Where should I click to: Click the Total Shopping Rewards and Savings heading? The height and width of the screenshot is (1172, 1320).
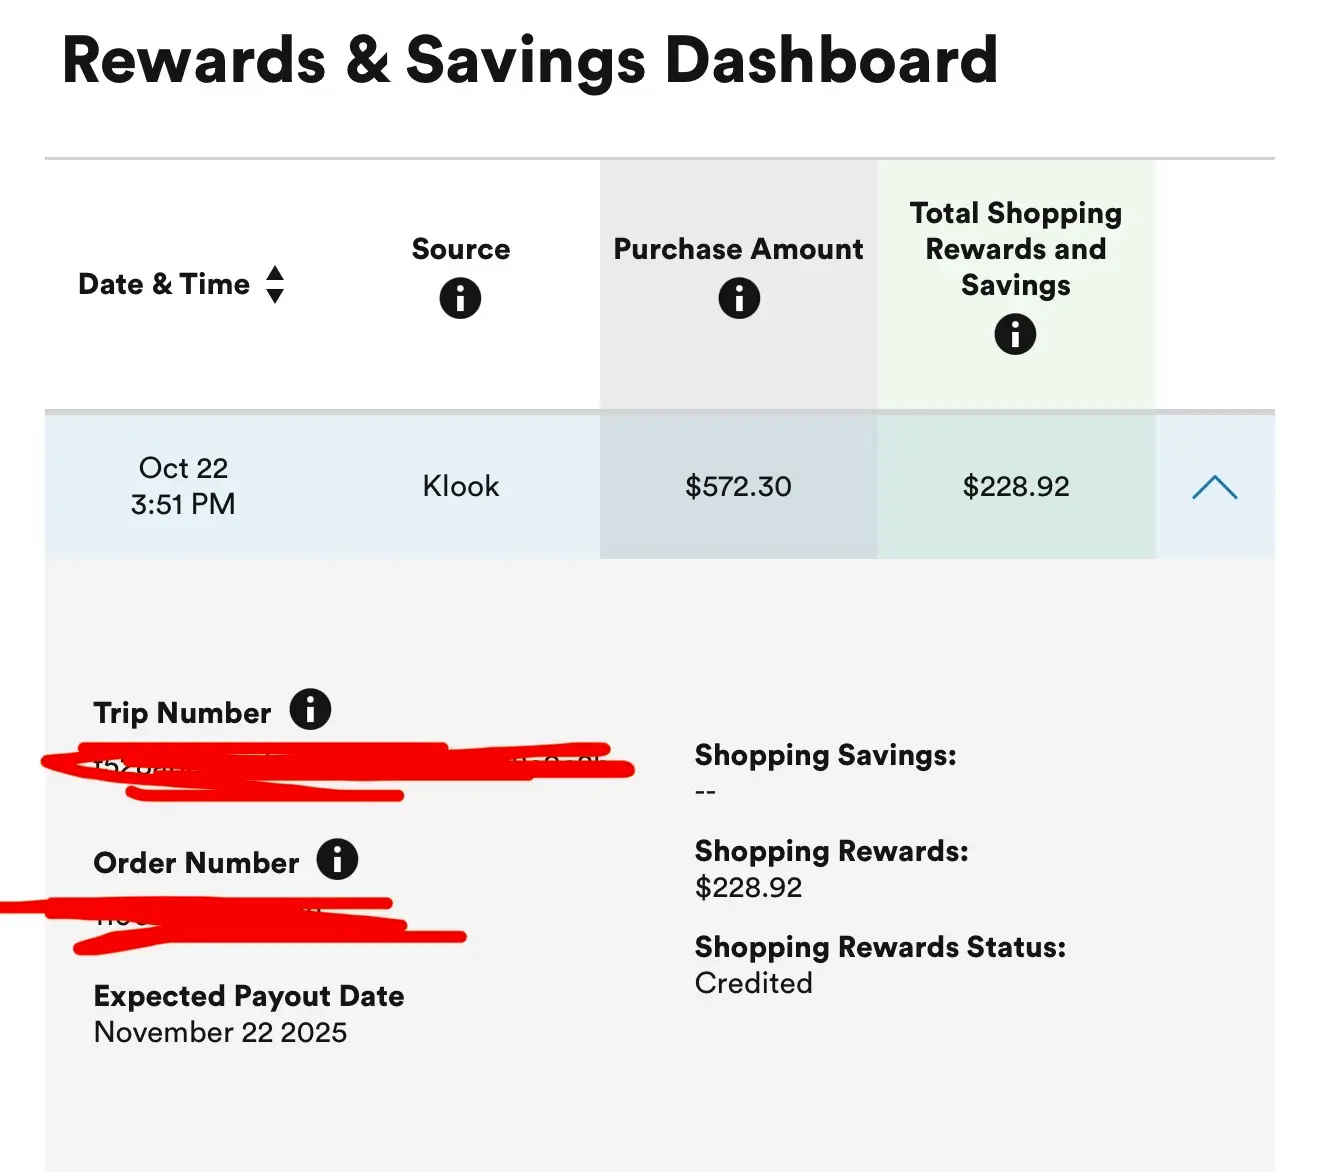(1016, 249)
